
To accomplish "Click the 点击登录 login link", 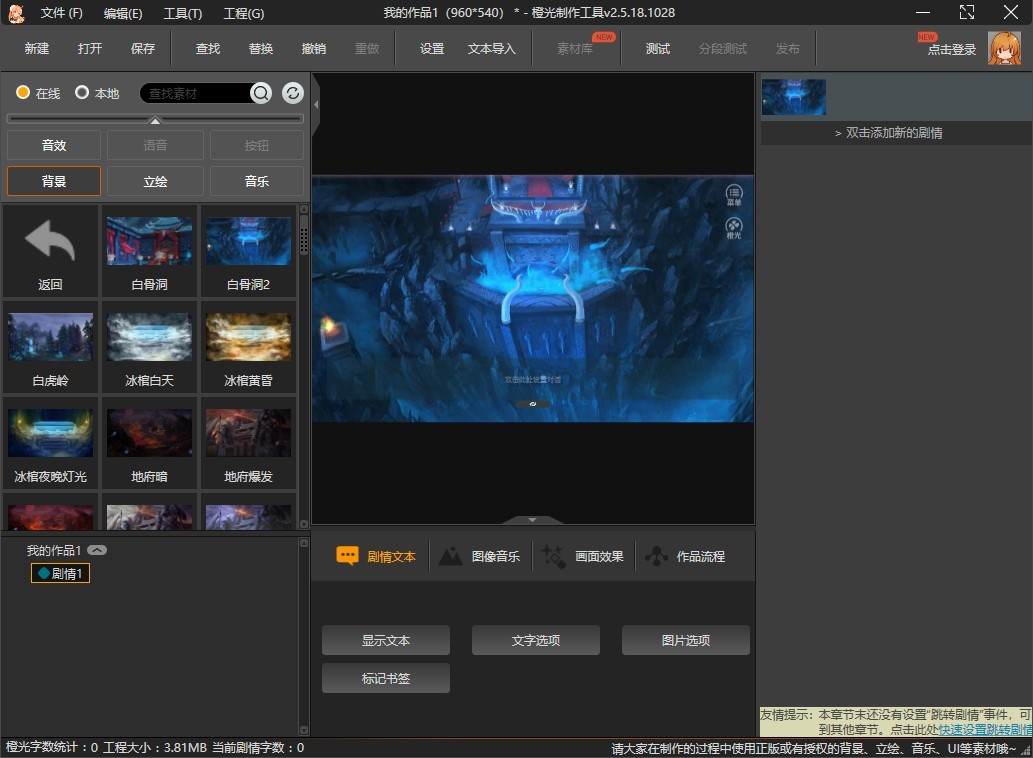I will 949,48.
